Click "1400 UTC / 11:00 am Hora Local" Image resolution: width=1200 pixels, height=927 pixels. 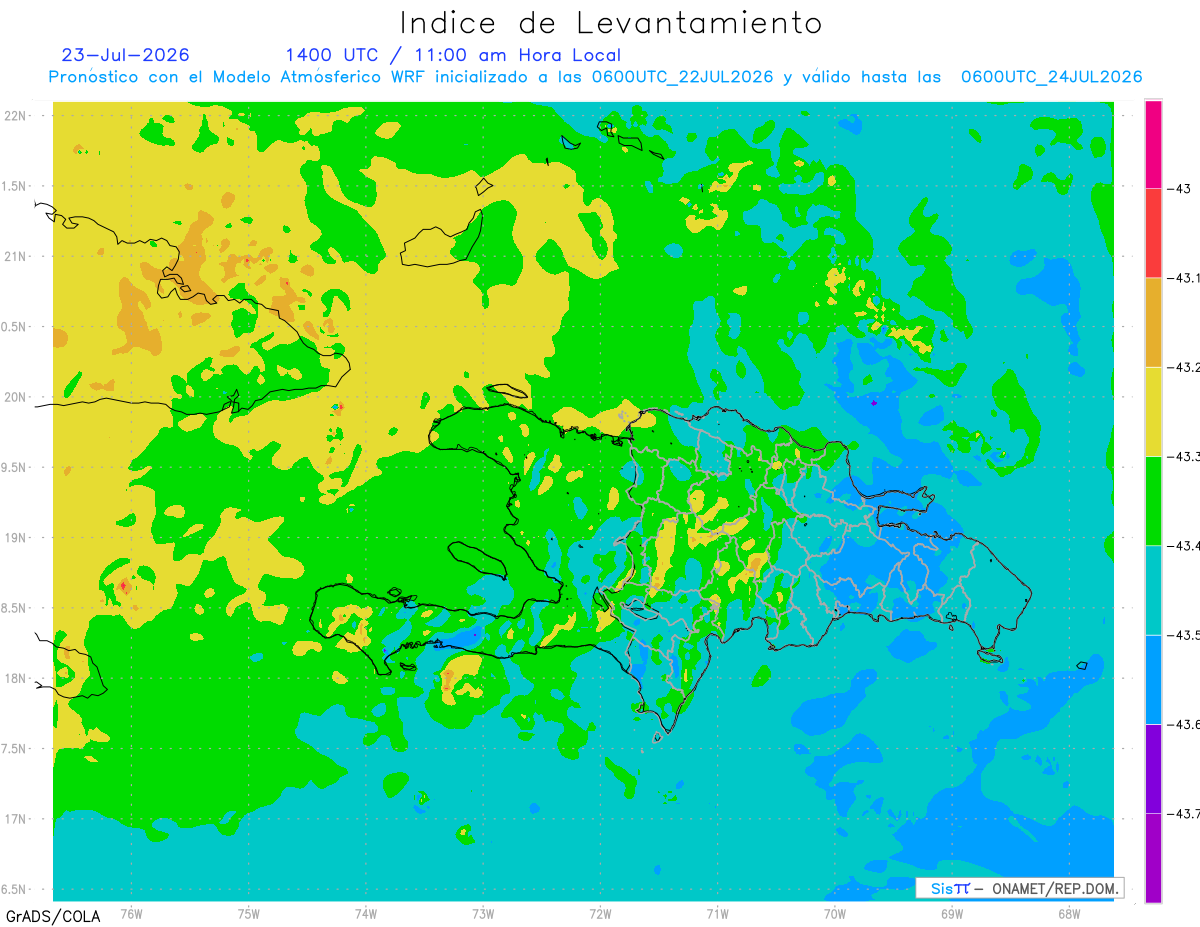[x=453, y=55]
